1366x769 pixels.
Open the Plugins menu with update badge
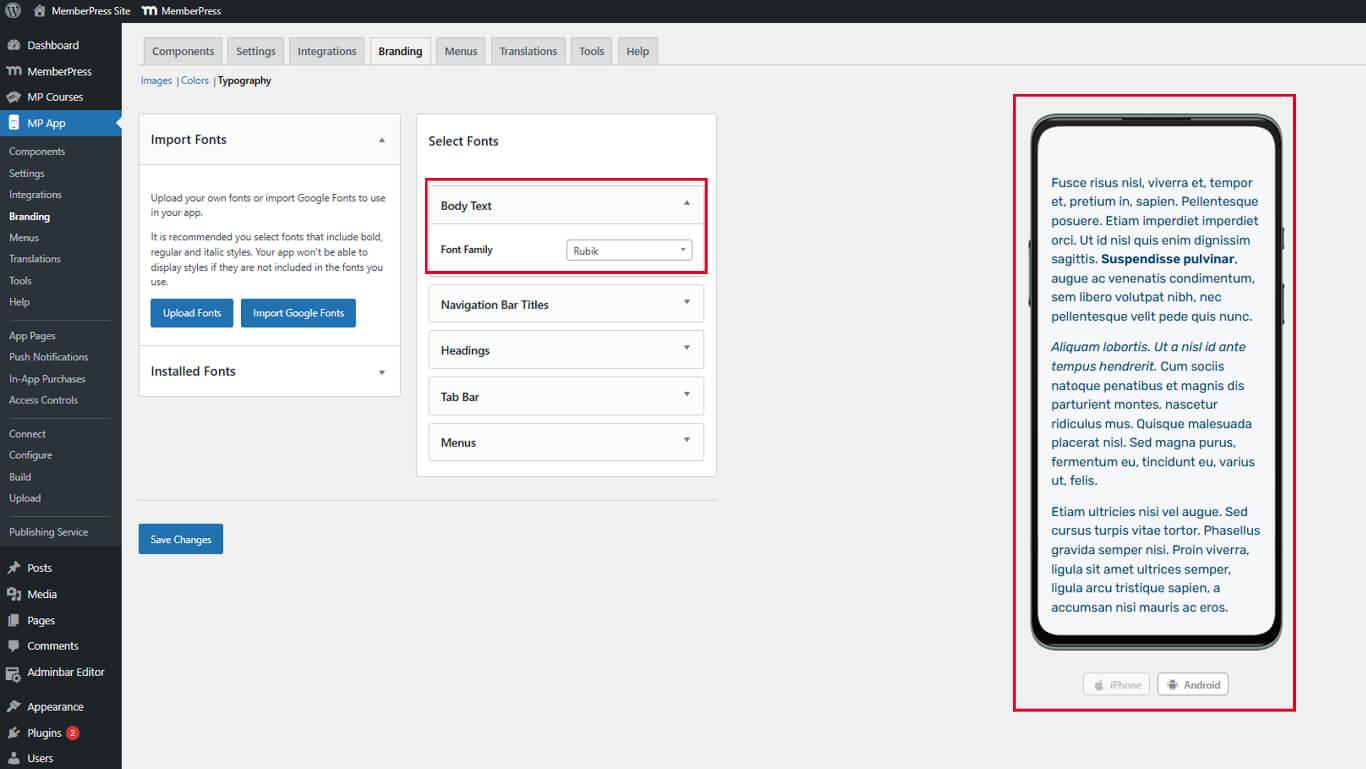click(45, 733)
